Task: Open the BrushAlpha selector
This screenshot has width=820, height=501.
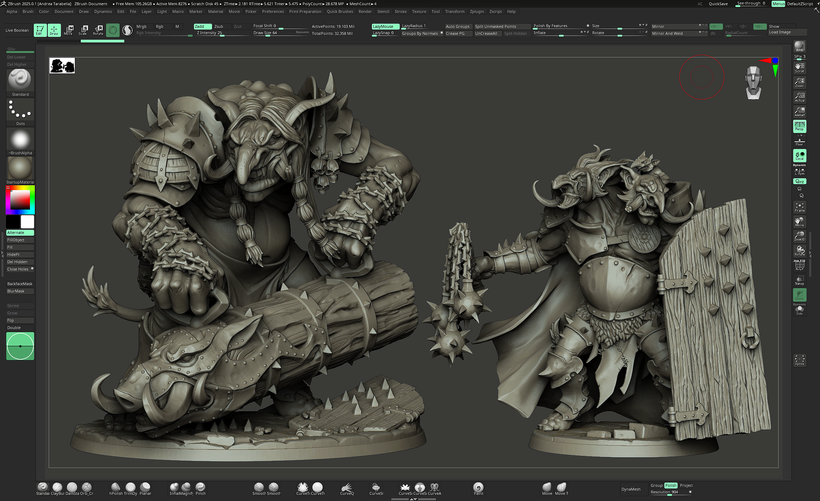Action: pos(20,138)
